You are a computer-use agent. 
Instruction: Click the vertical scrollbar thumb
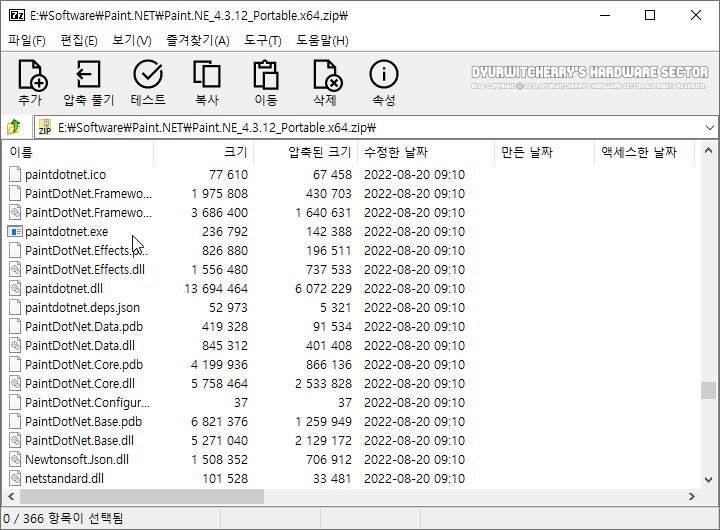point(709,390)
